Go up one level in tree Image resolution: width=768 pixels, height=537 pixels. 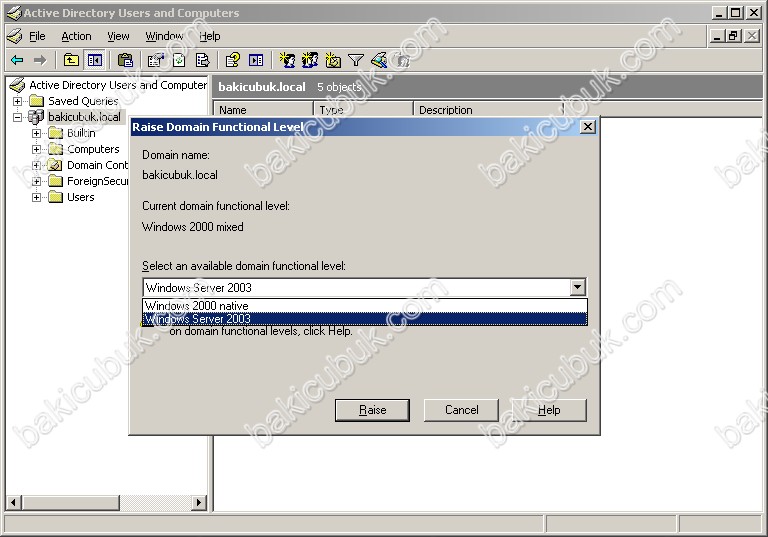[72, 60]
